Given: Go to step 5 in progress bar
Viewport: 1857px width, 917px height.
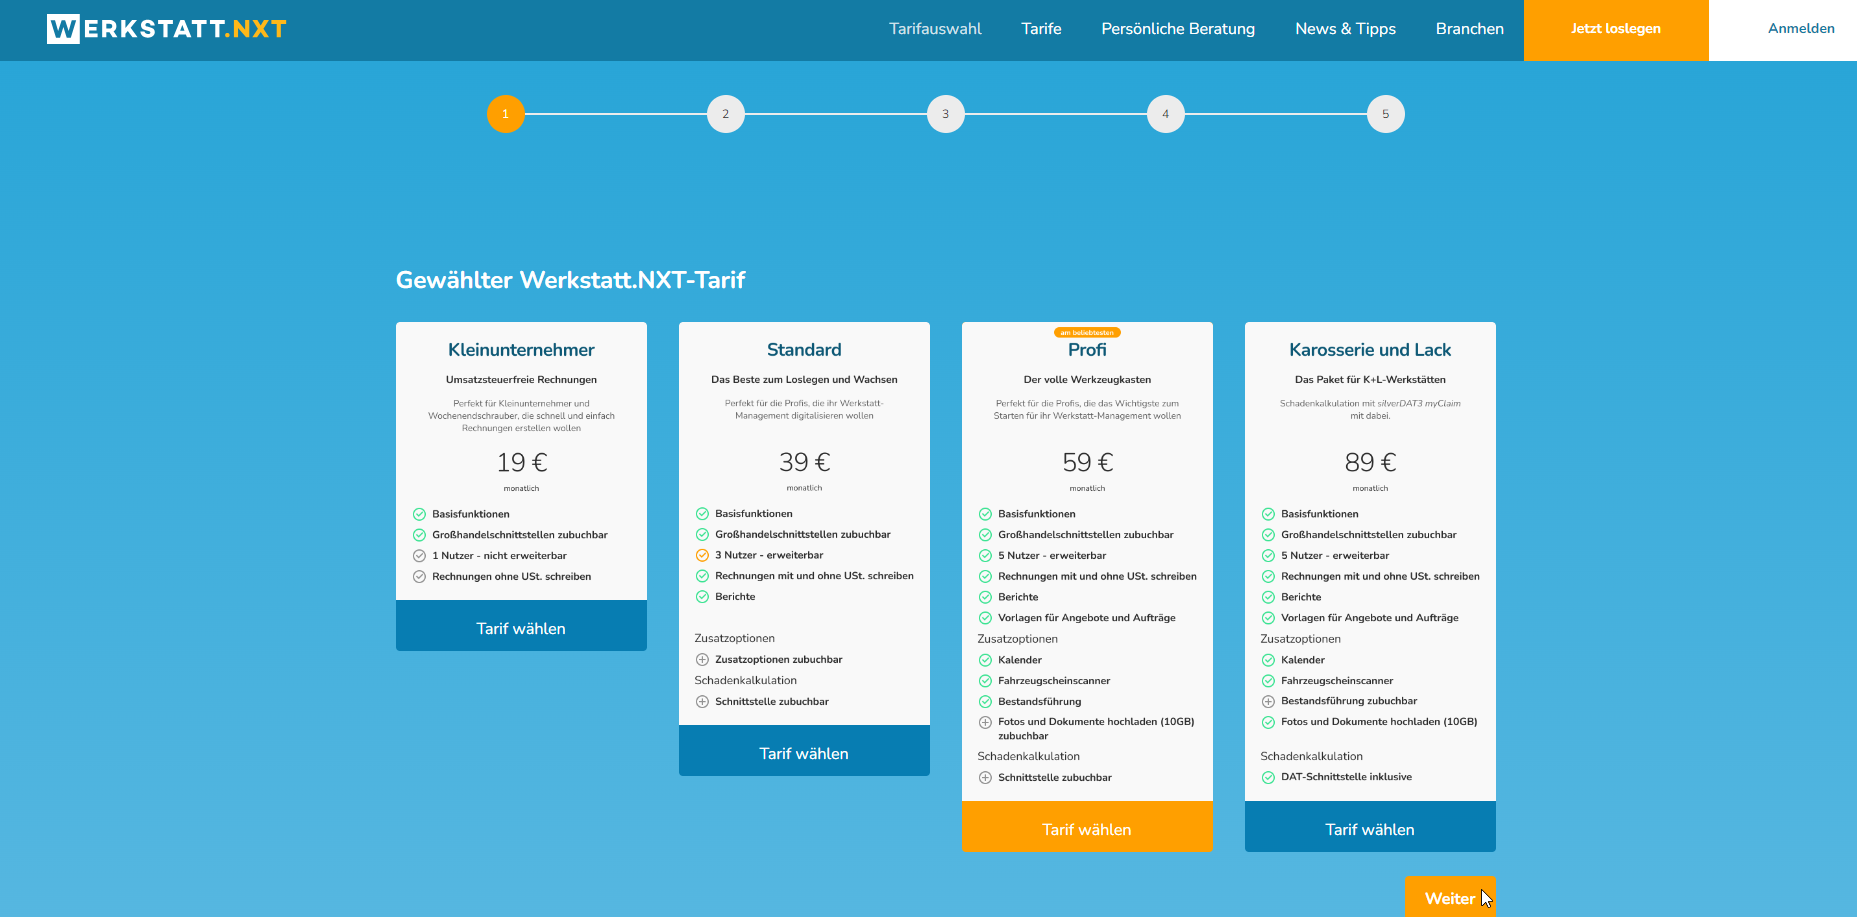Looking at the screenshot, I should (x=1386, y=114).
